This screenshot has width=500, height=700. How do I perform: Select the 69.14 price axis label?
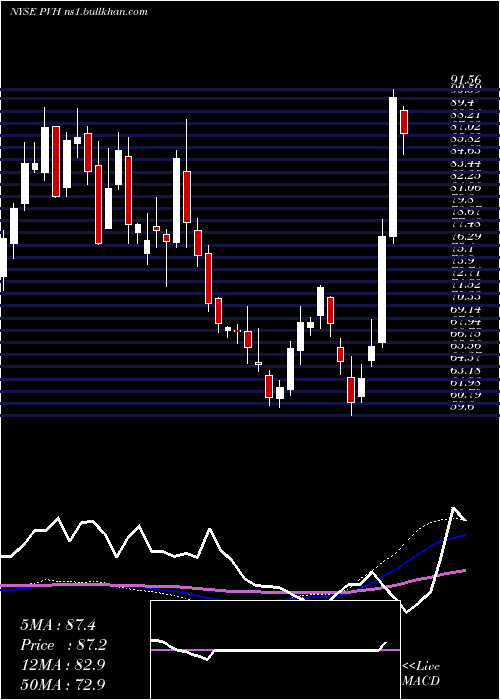coord(465,309)
